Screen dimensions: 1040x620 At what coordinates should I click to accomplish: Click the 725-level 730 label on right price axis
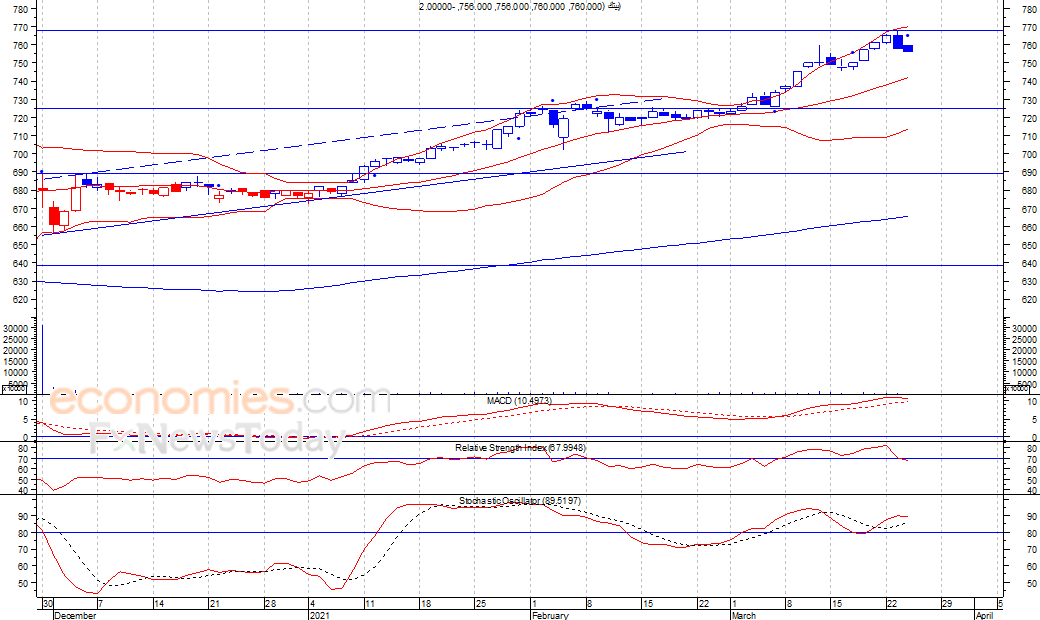pyautogui.click(x=1029, y=100)
